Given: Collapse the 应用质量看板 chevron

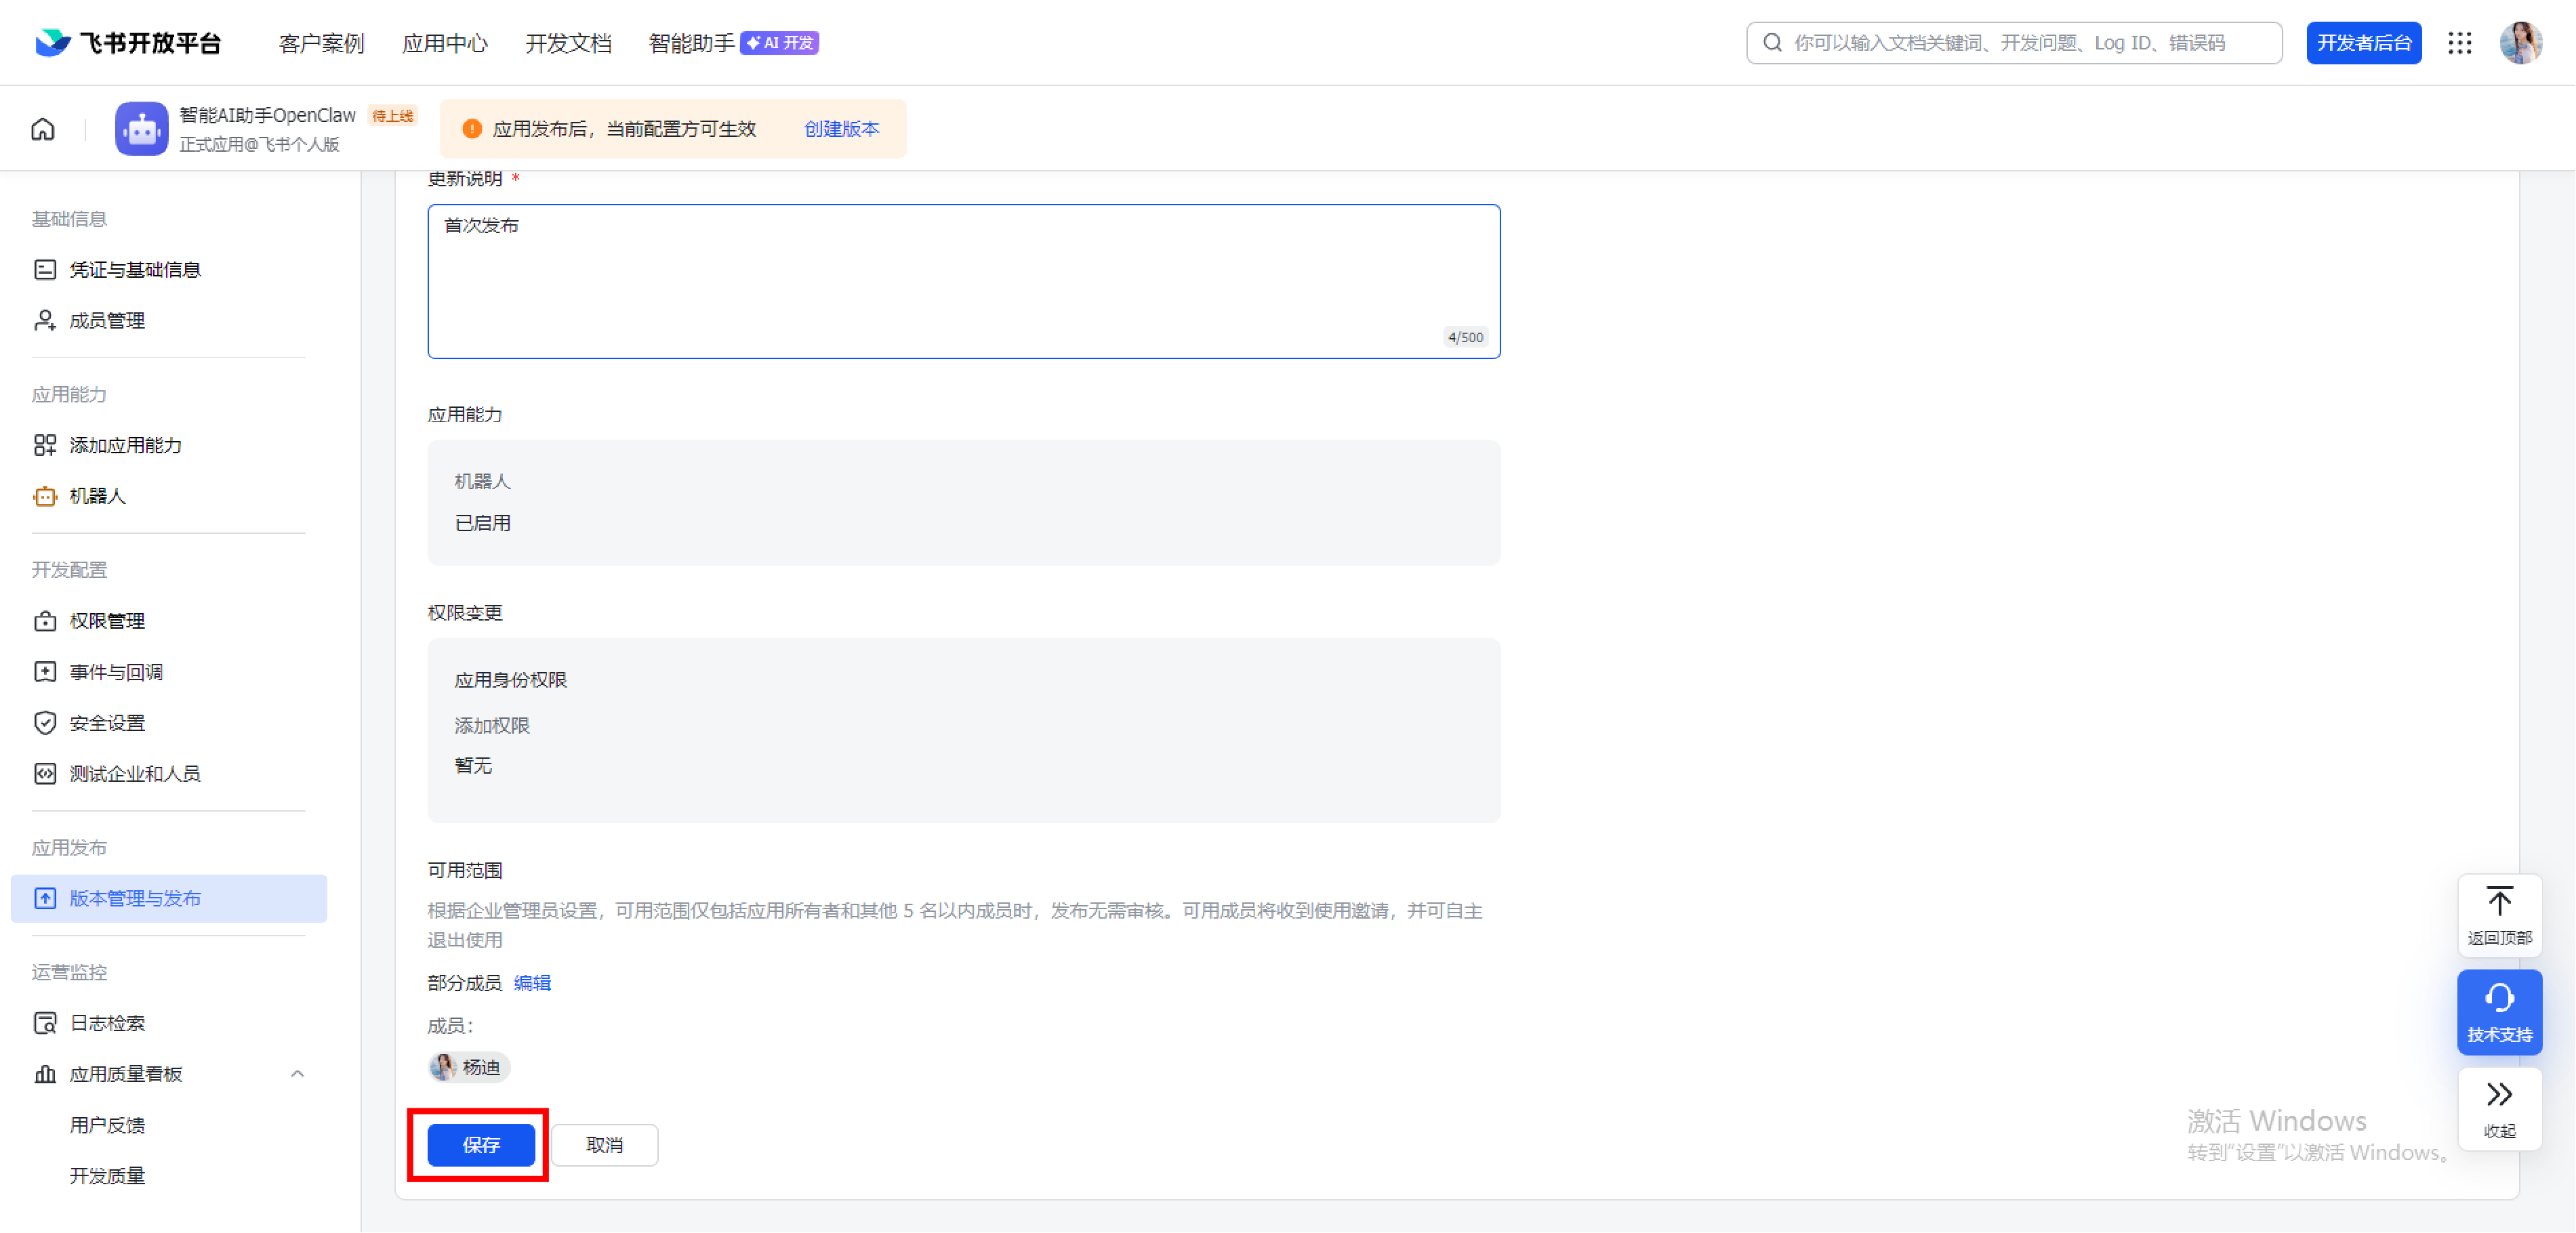Looking at the screenshot, I should [297, 1074].
